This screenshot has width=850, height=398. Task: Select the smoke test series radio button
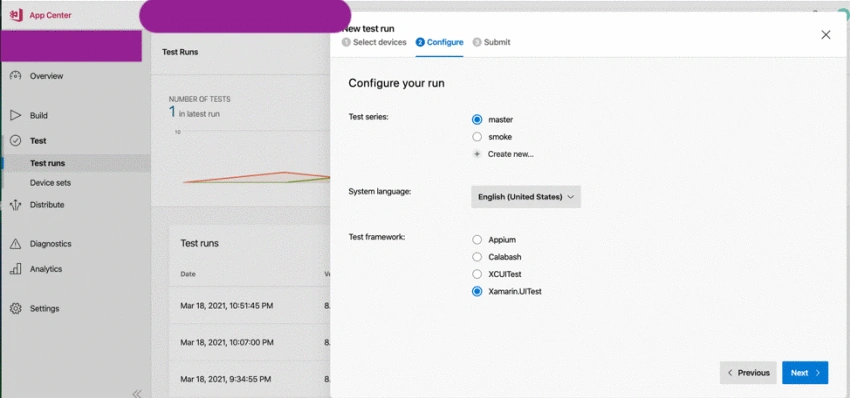477,137
